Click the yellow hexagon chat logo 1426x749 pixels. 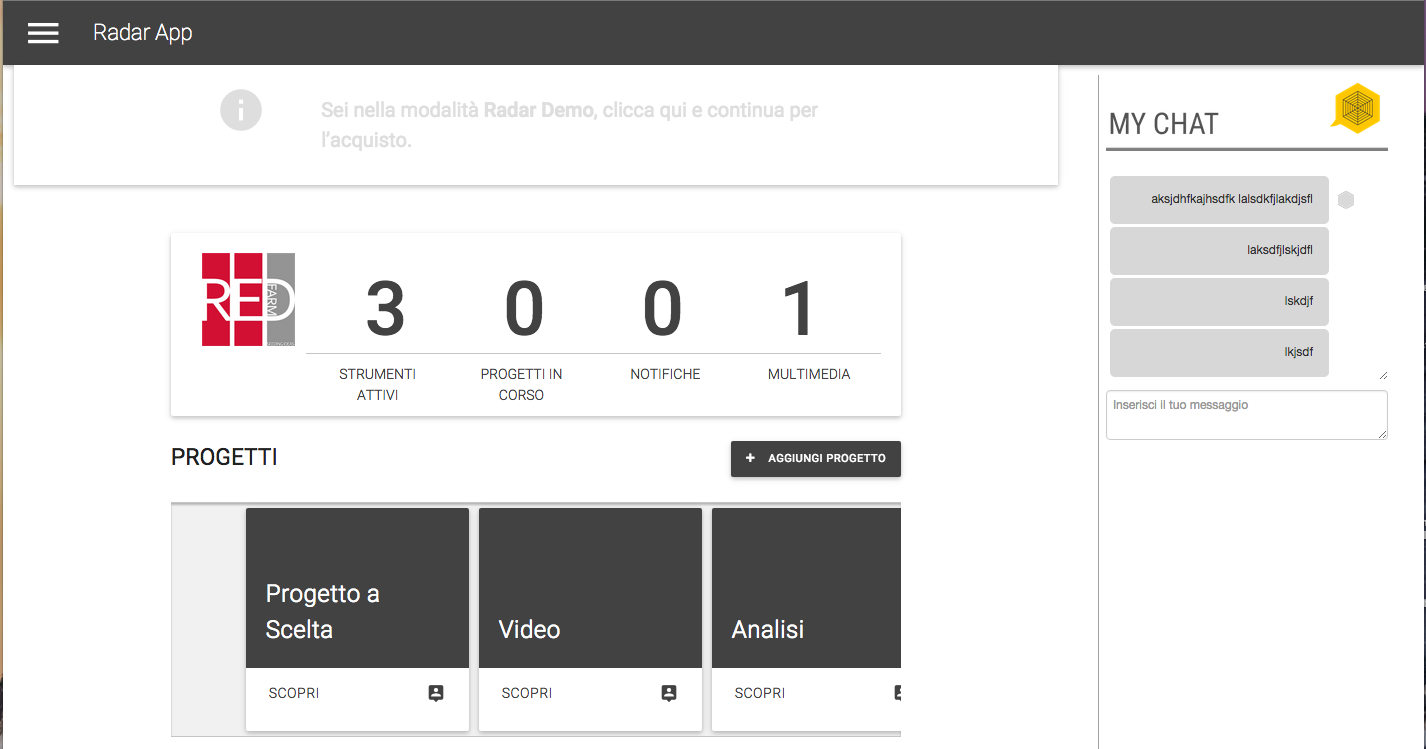[x=1356, y=107]
